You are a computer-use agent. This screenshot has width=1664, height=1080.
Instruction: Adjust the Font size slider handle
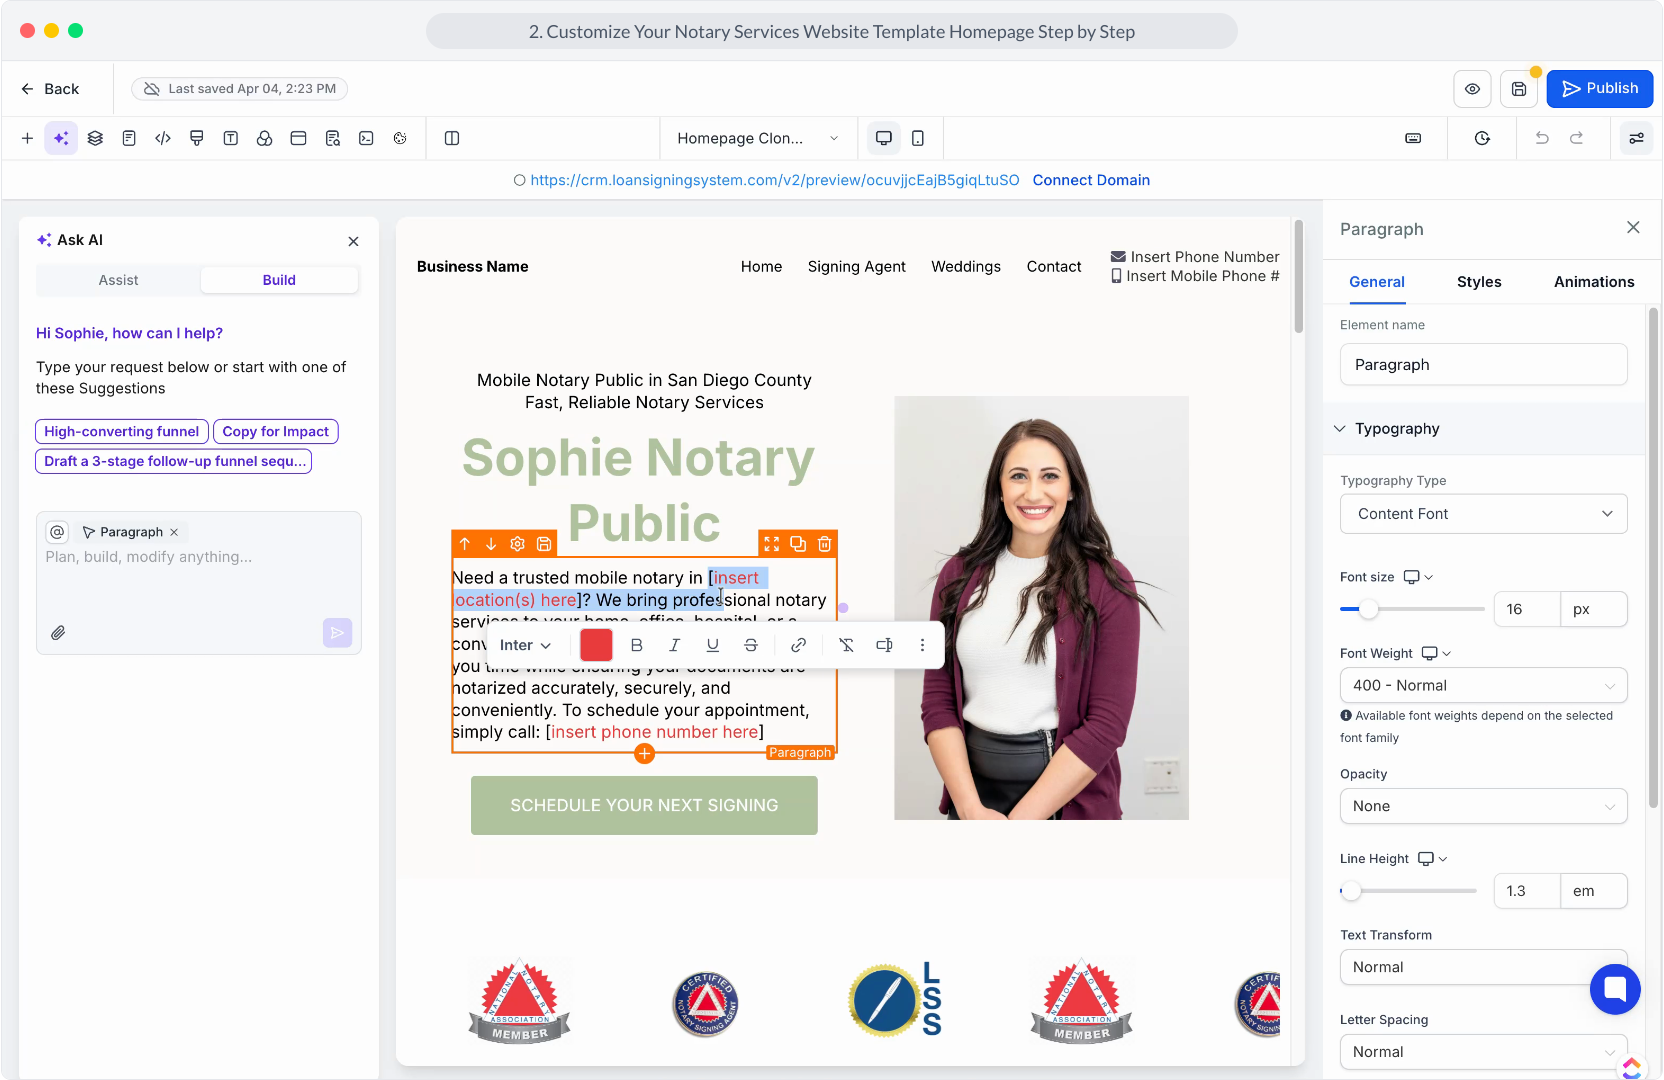point(1368,609)
